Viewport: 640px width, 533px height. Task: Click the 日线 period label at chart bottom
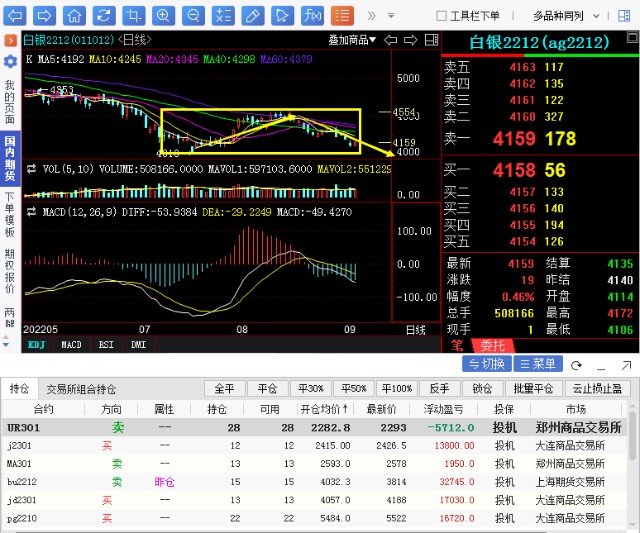416,330
